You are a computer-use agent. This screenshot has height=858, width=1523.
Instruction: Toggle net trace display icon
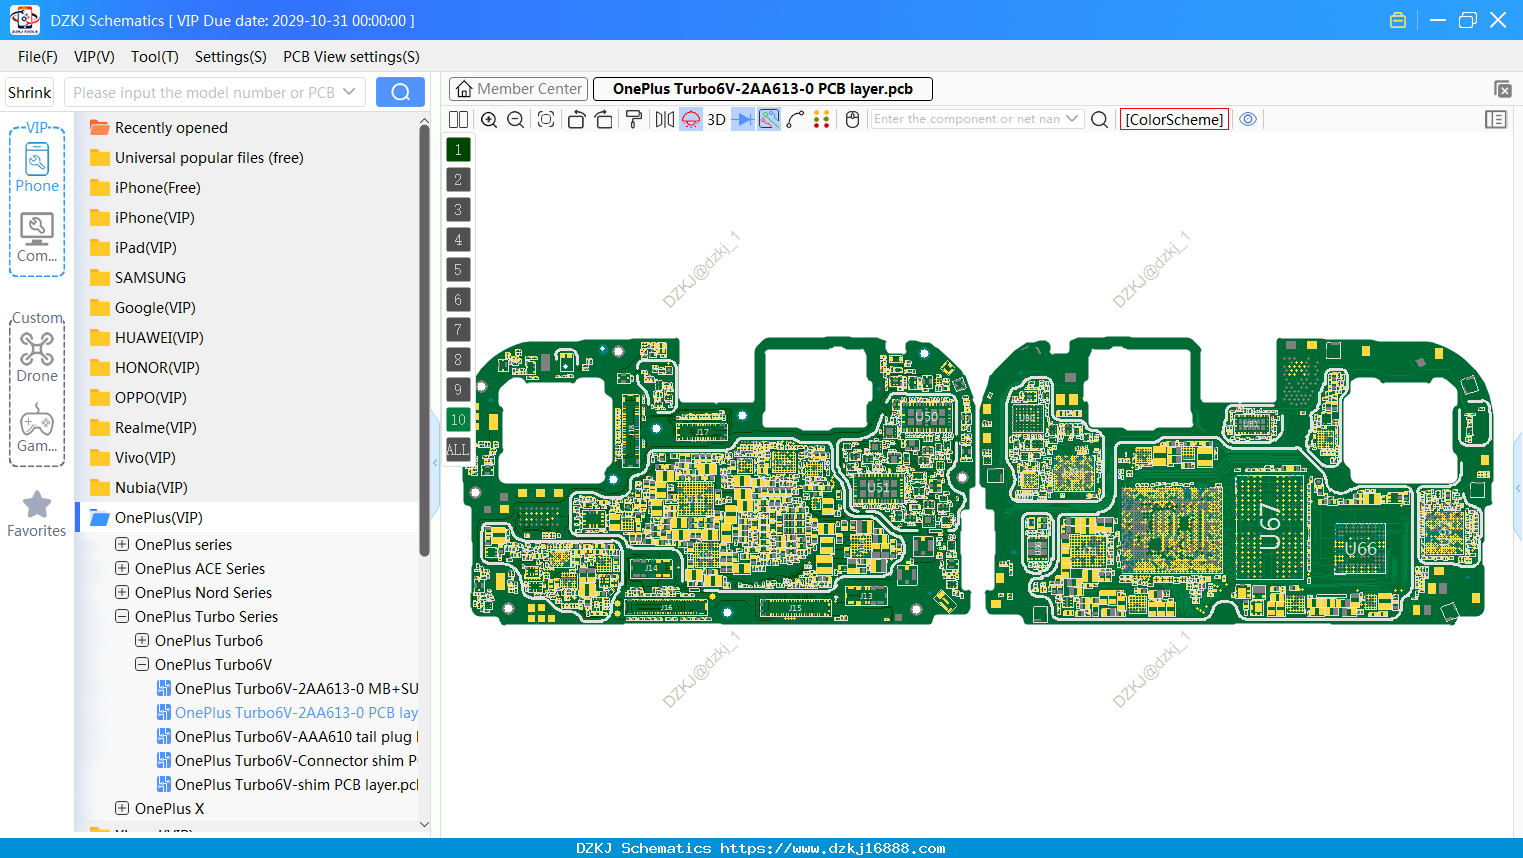tap(769, 119)
